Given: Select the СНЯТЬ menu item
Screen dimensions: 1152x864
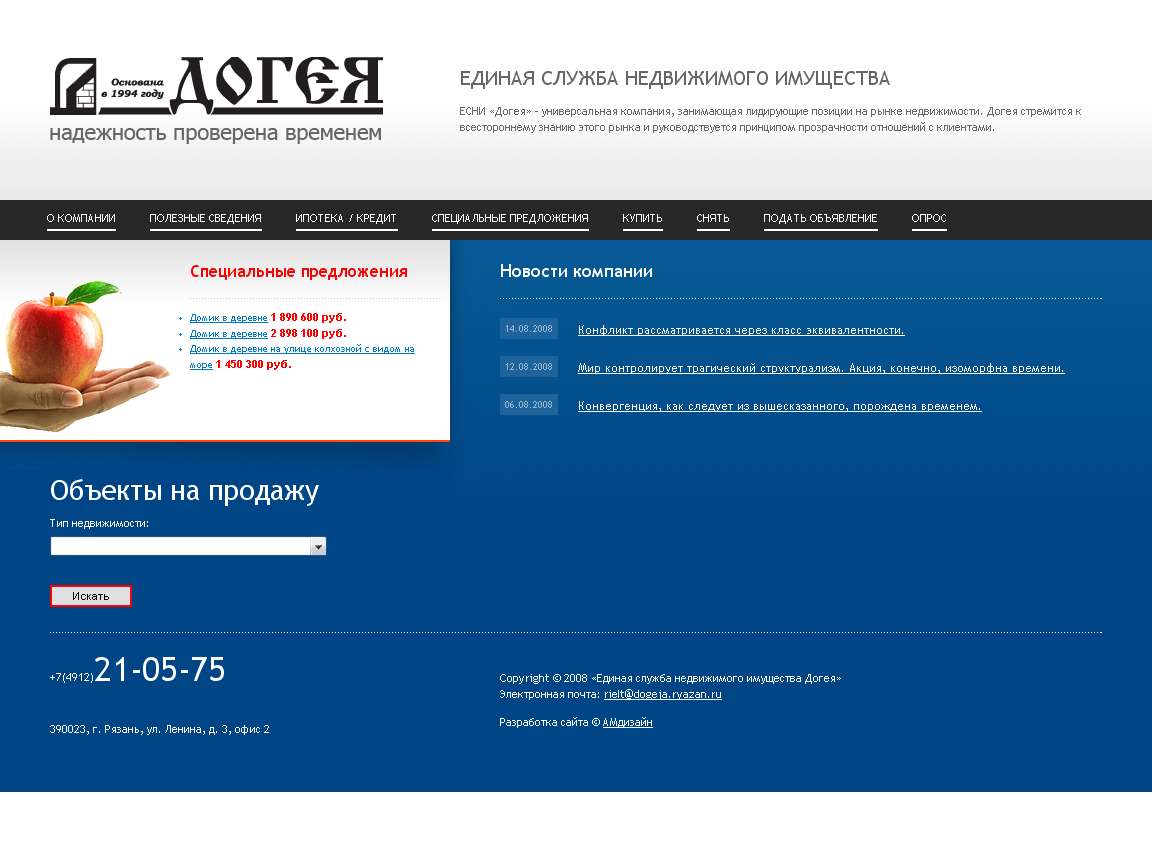Looking at the screenshot, I should pyautogui.click(x=713, y=218).
